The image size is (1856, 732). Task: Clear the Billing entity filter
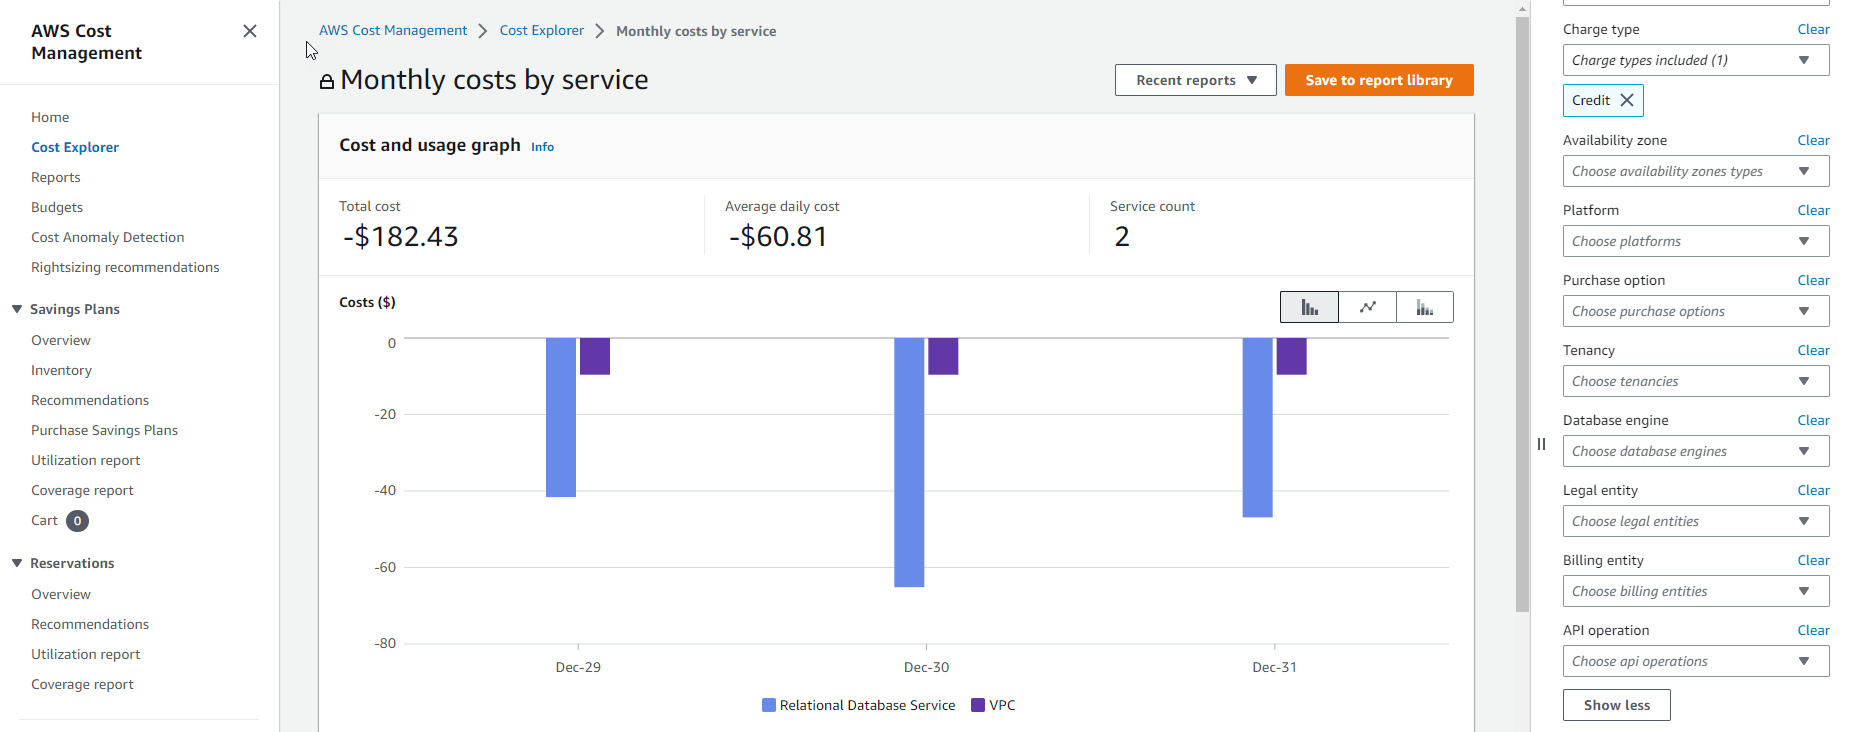(x=1813, y=560)
